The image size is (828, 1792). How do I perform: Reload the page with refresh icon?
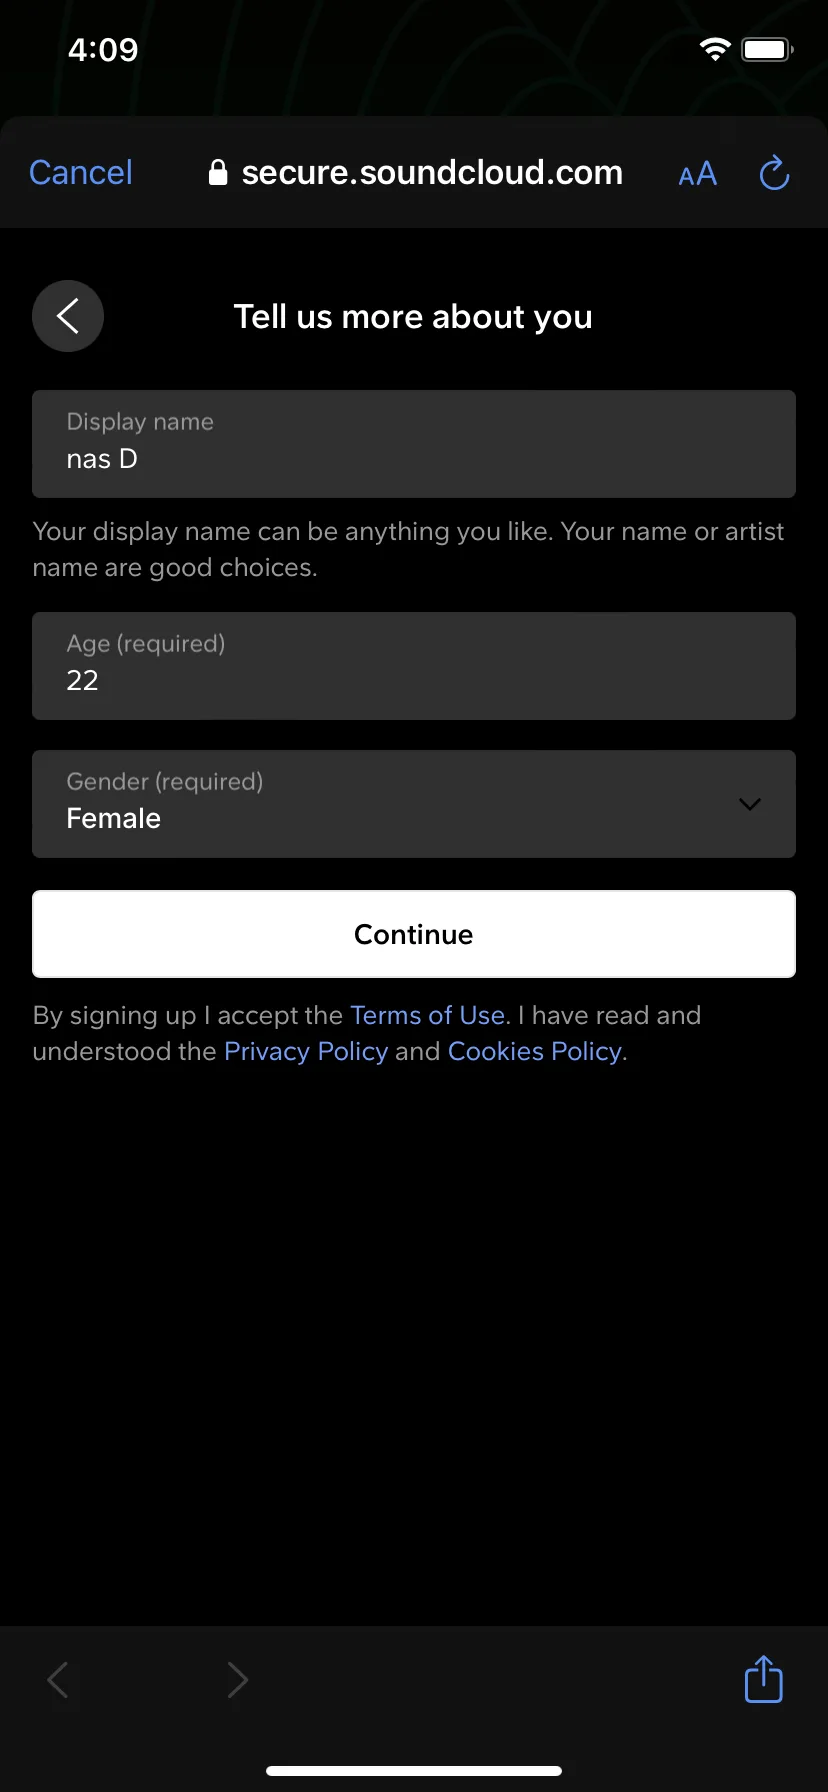(x=774, y=173)
